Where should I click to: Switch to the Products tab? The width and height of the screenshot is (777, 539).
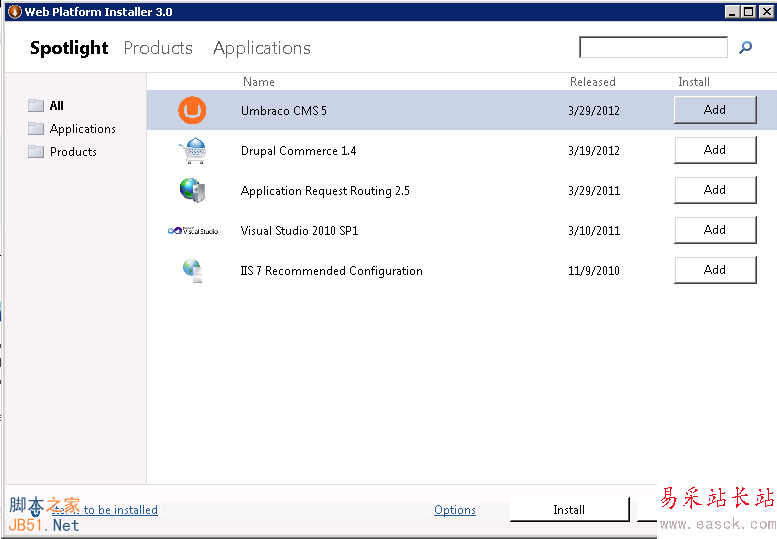(x=158, y=48)
